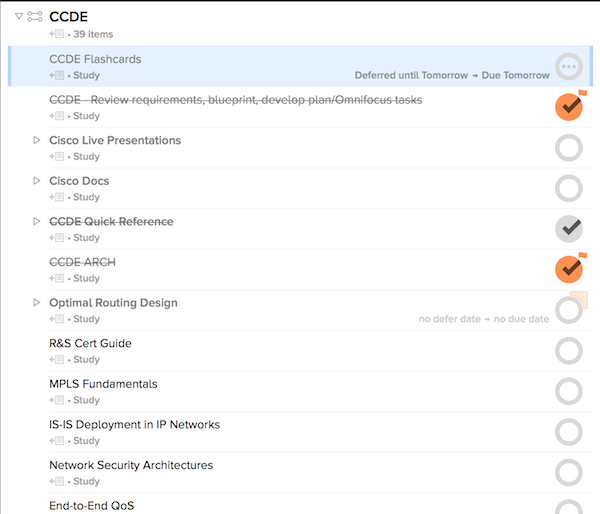The image size is (600, 514).
Task: Check off MPLS Fundamentals
Action: coord(569,391)
